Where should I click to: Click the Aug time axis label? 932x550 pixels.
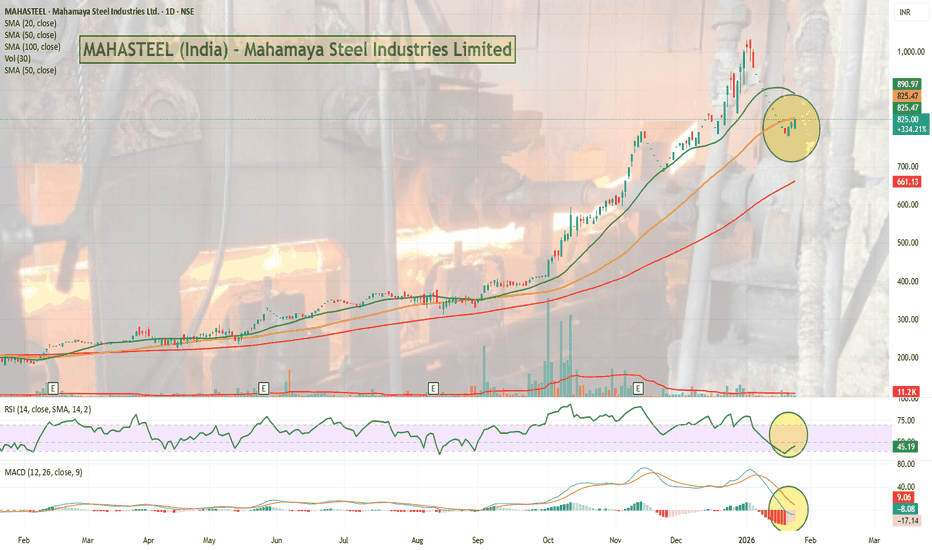click(417, 540)
